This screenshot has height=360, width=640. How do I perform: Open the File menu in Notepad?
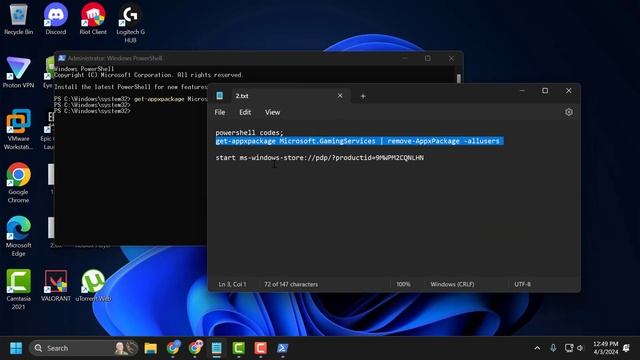tap(220, 112)
